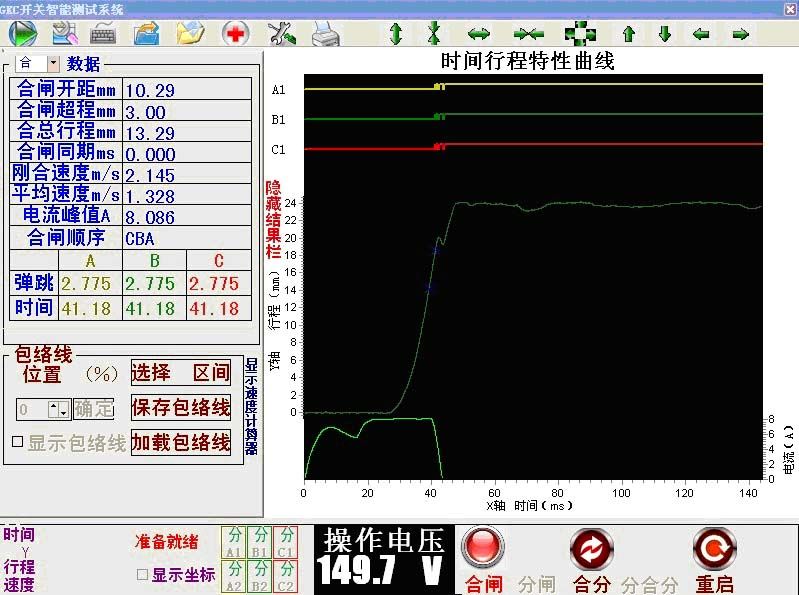Move chart right with green right arrow
The width and height of the screenshot is (799, 595).
pyautogui.click(x=740, y=35)
